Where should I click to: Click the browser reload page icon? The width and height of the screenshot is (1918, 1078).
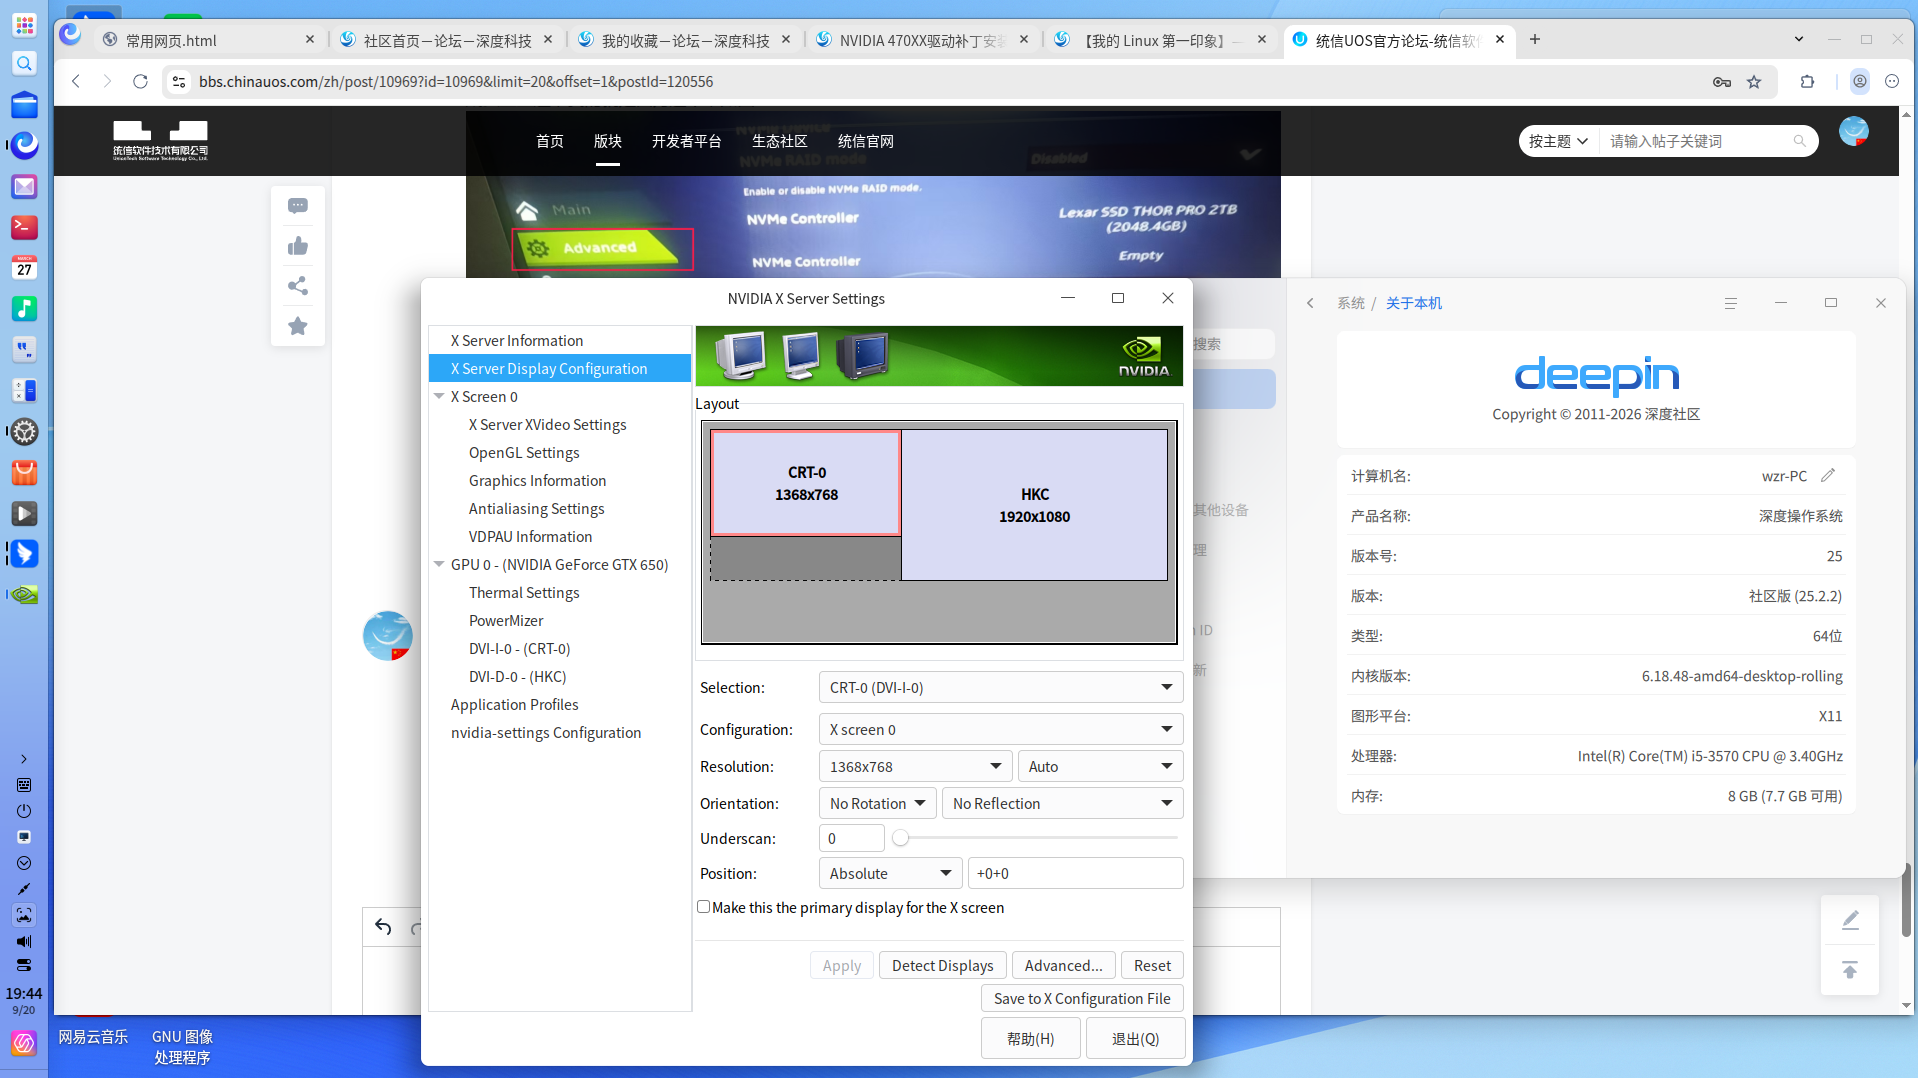coord(141,82)
